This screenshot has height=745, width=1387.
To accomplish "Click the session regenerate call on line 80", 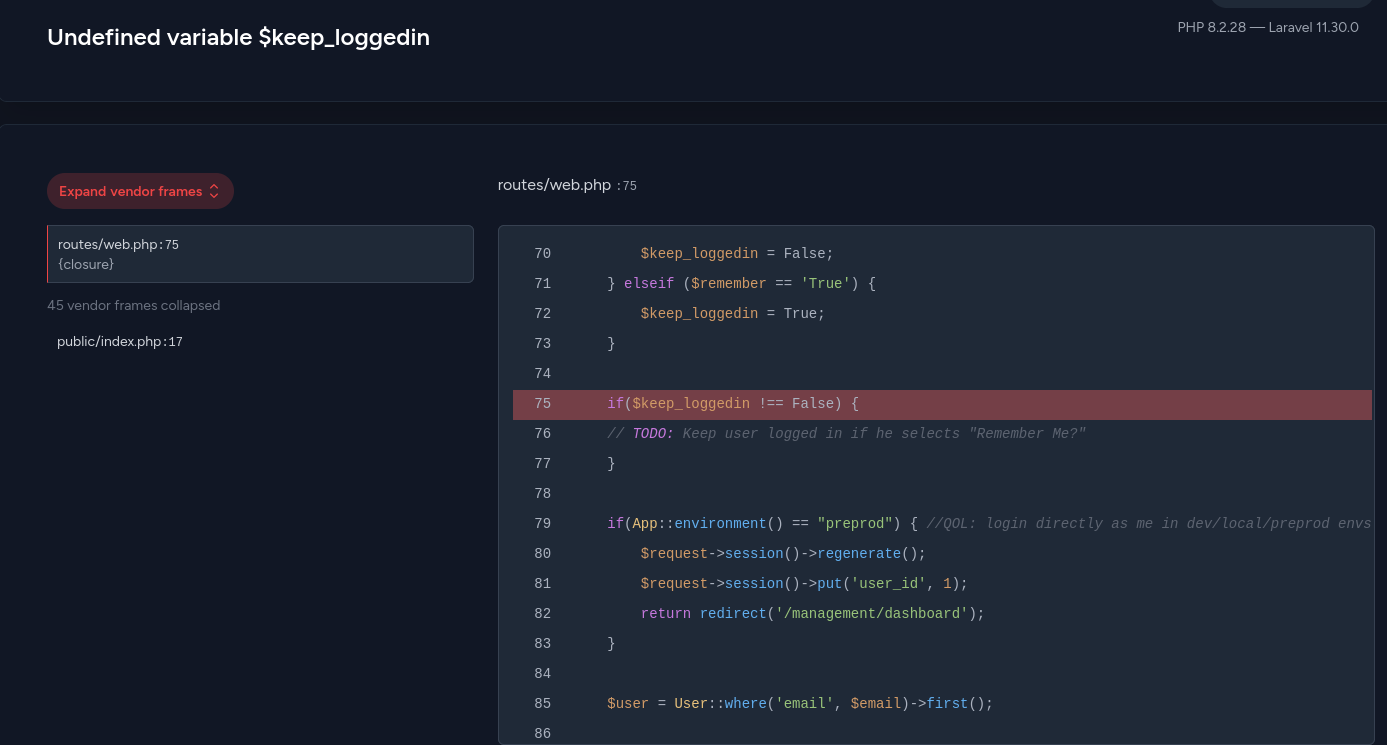I will pyautogui.click(x=783, y=554).
